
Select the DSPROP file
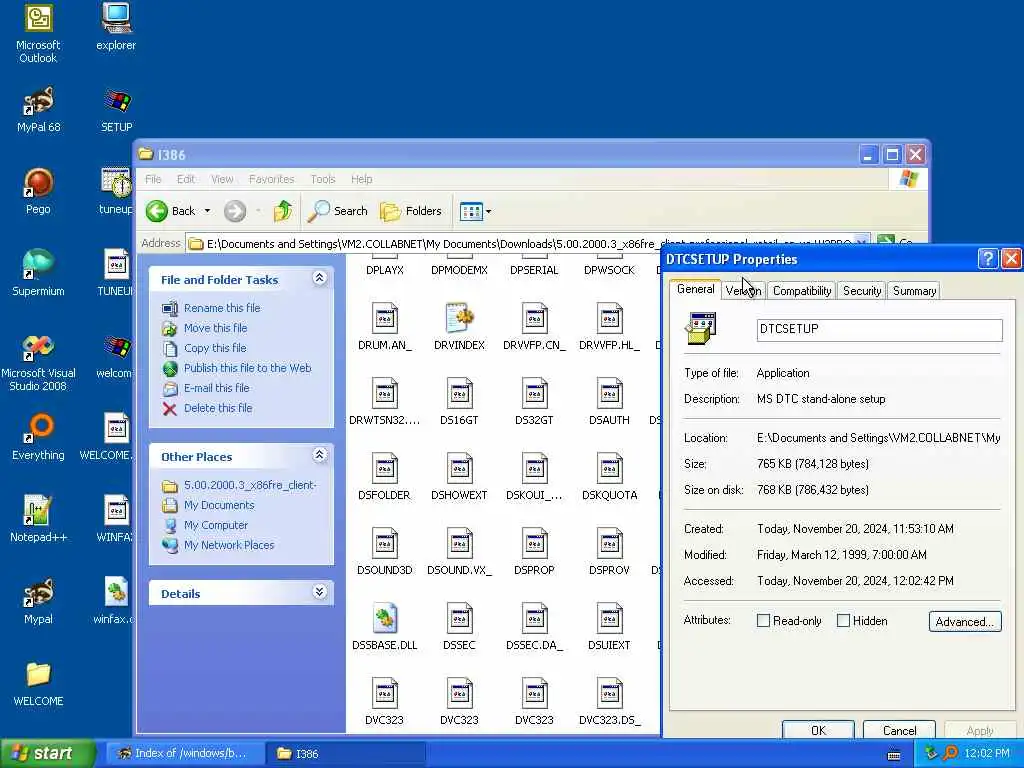(534, 552)
